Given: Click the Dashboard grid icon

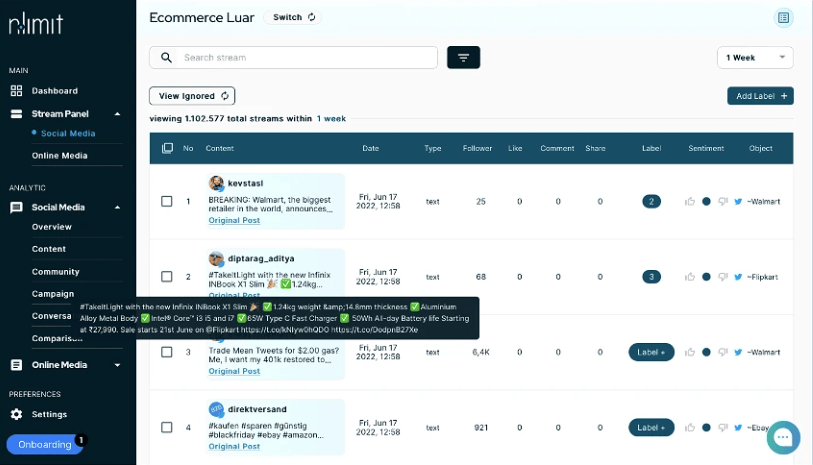Looking at the screenshot, I should click(x=17, y=91).
